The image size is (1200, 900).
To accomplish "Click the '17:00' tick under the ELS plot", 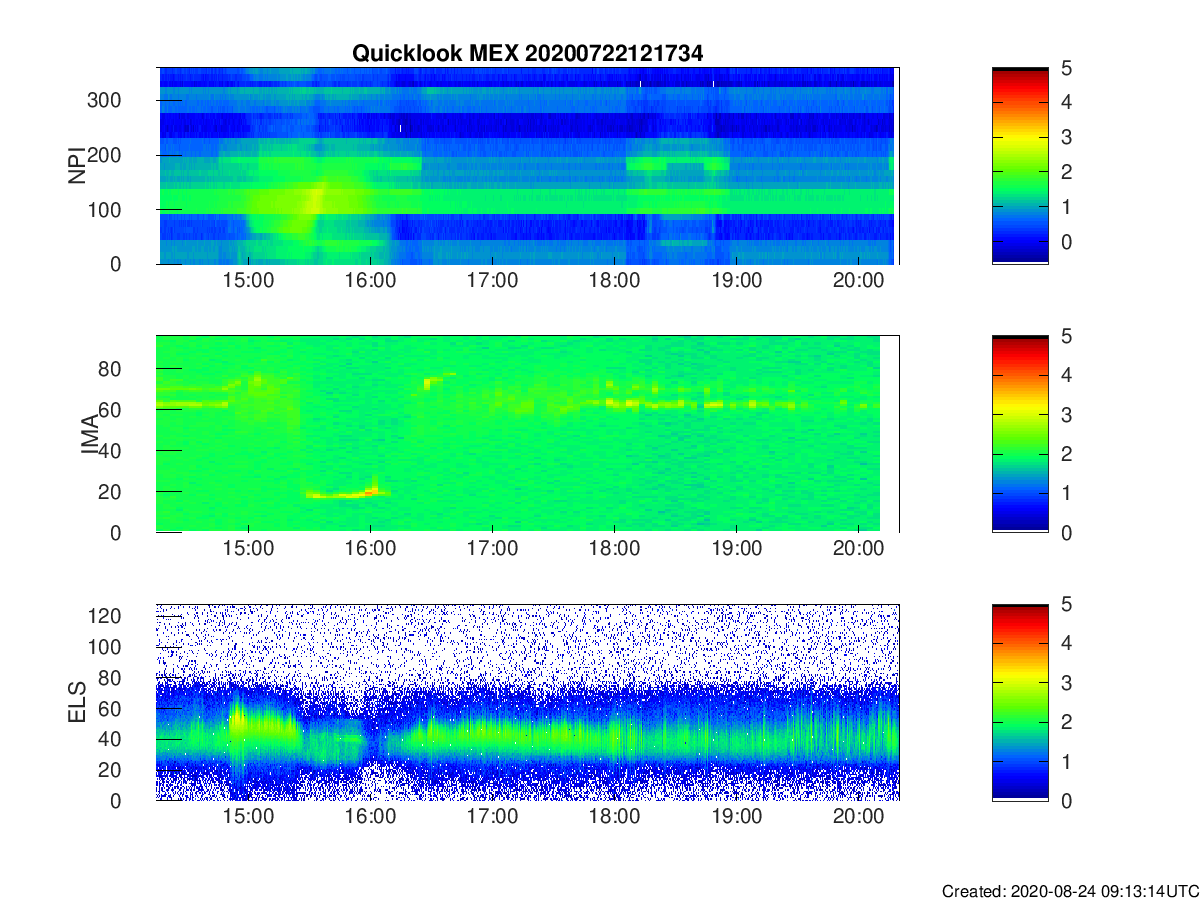I will coord(492,818).
